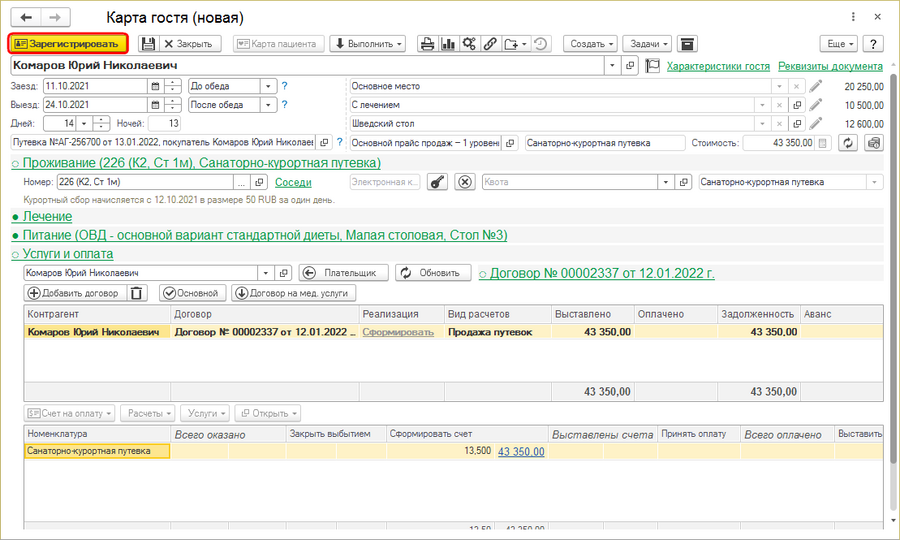This screenshot has height=540, width=900.
Task: Click the refresh arrows icon beside cost field
Action: point(849,143)
